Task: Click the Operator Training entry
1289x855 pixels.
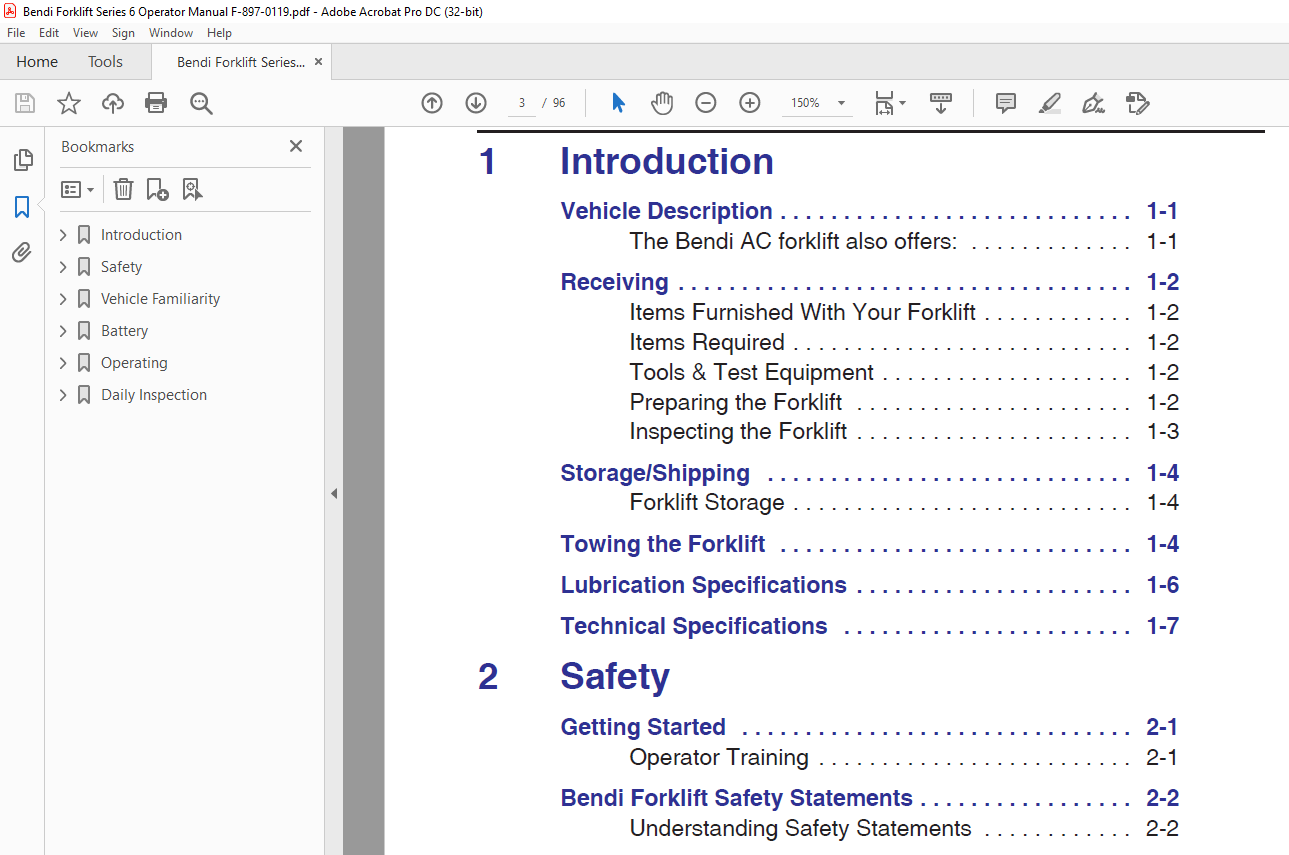Action: coord(719,758)
